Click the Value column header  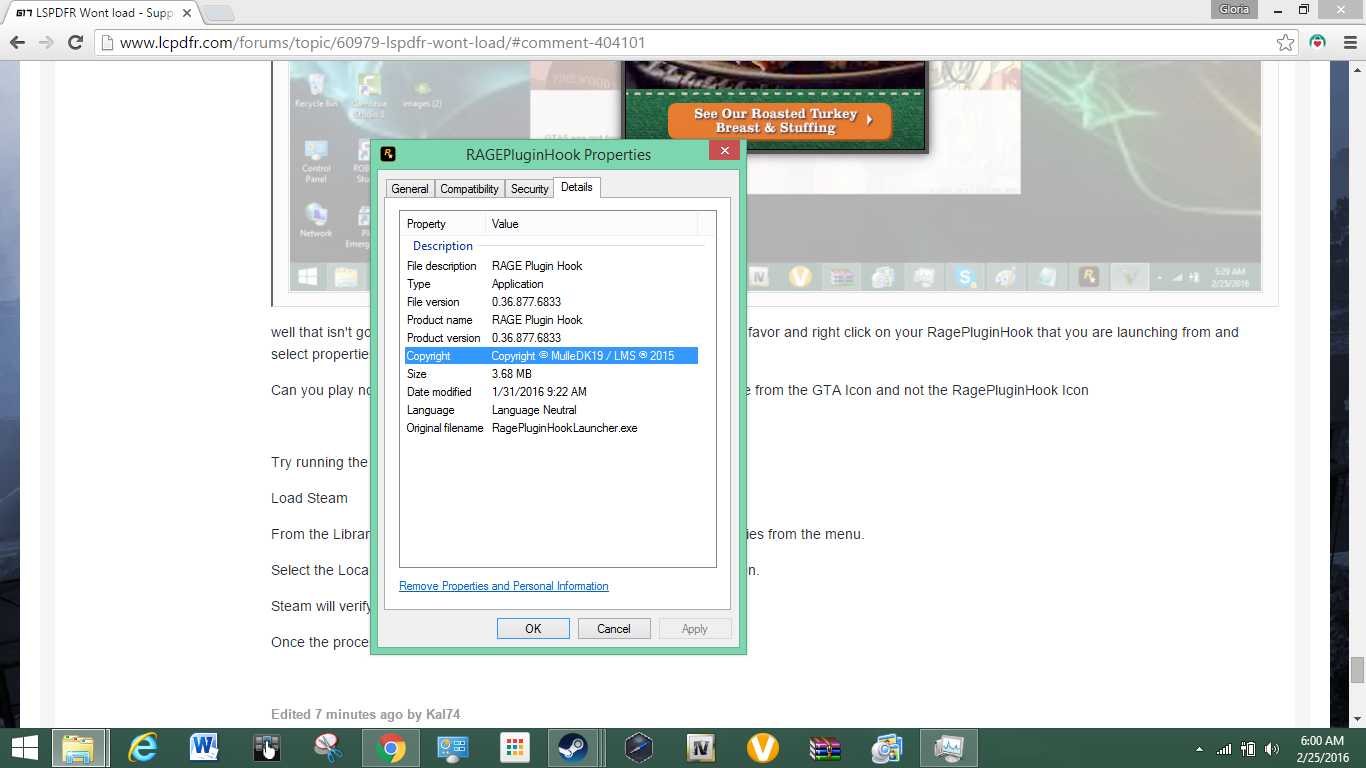coord(591,224)
